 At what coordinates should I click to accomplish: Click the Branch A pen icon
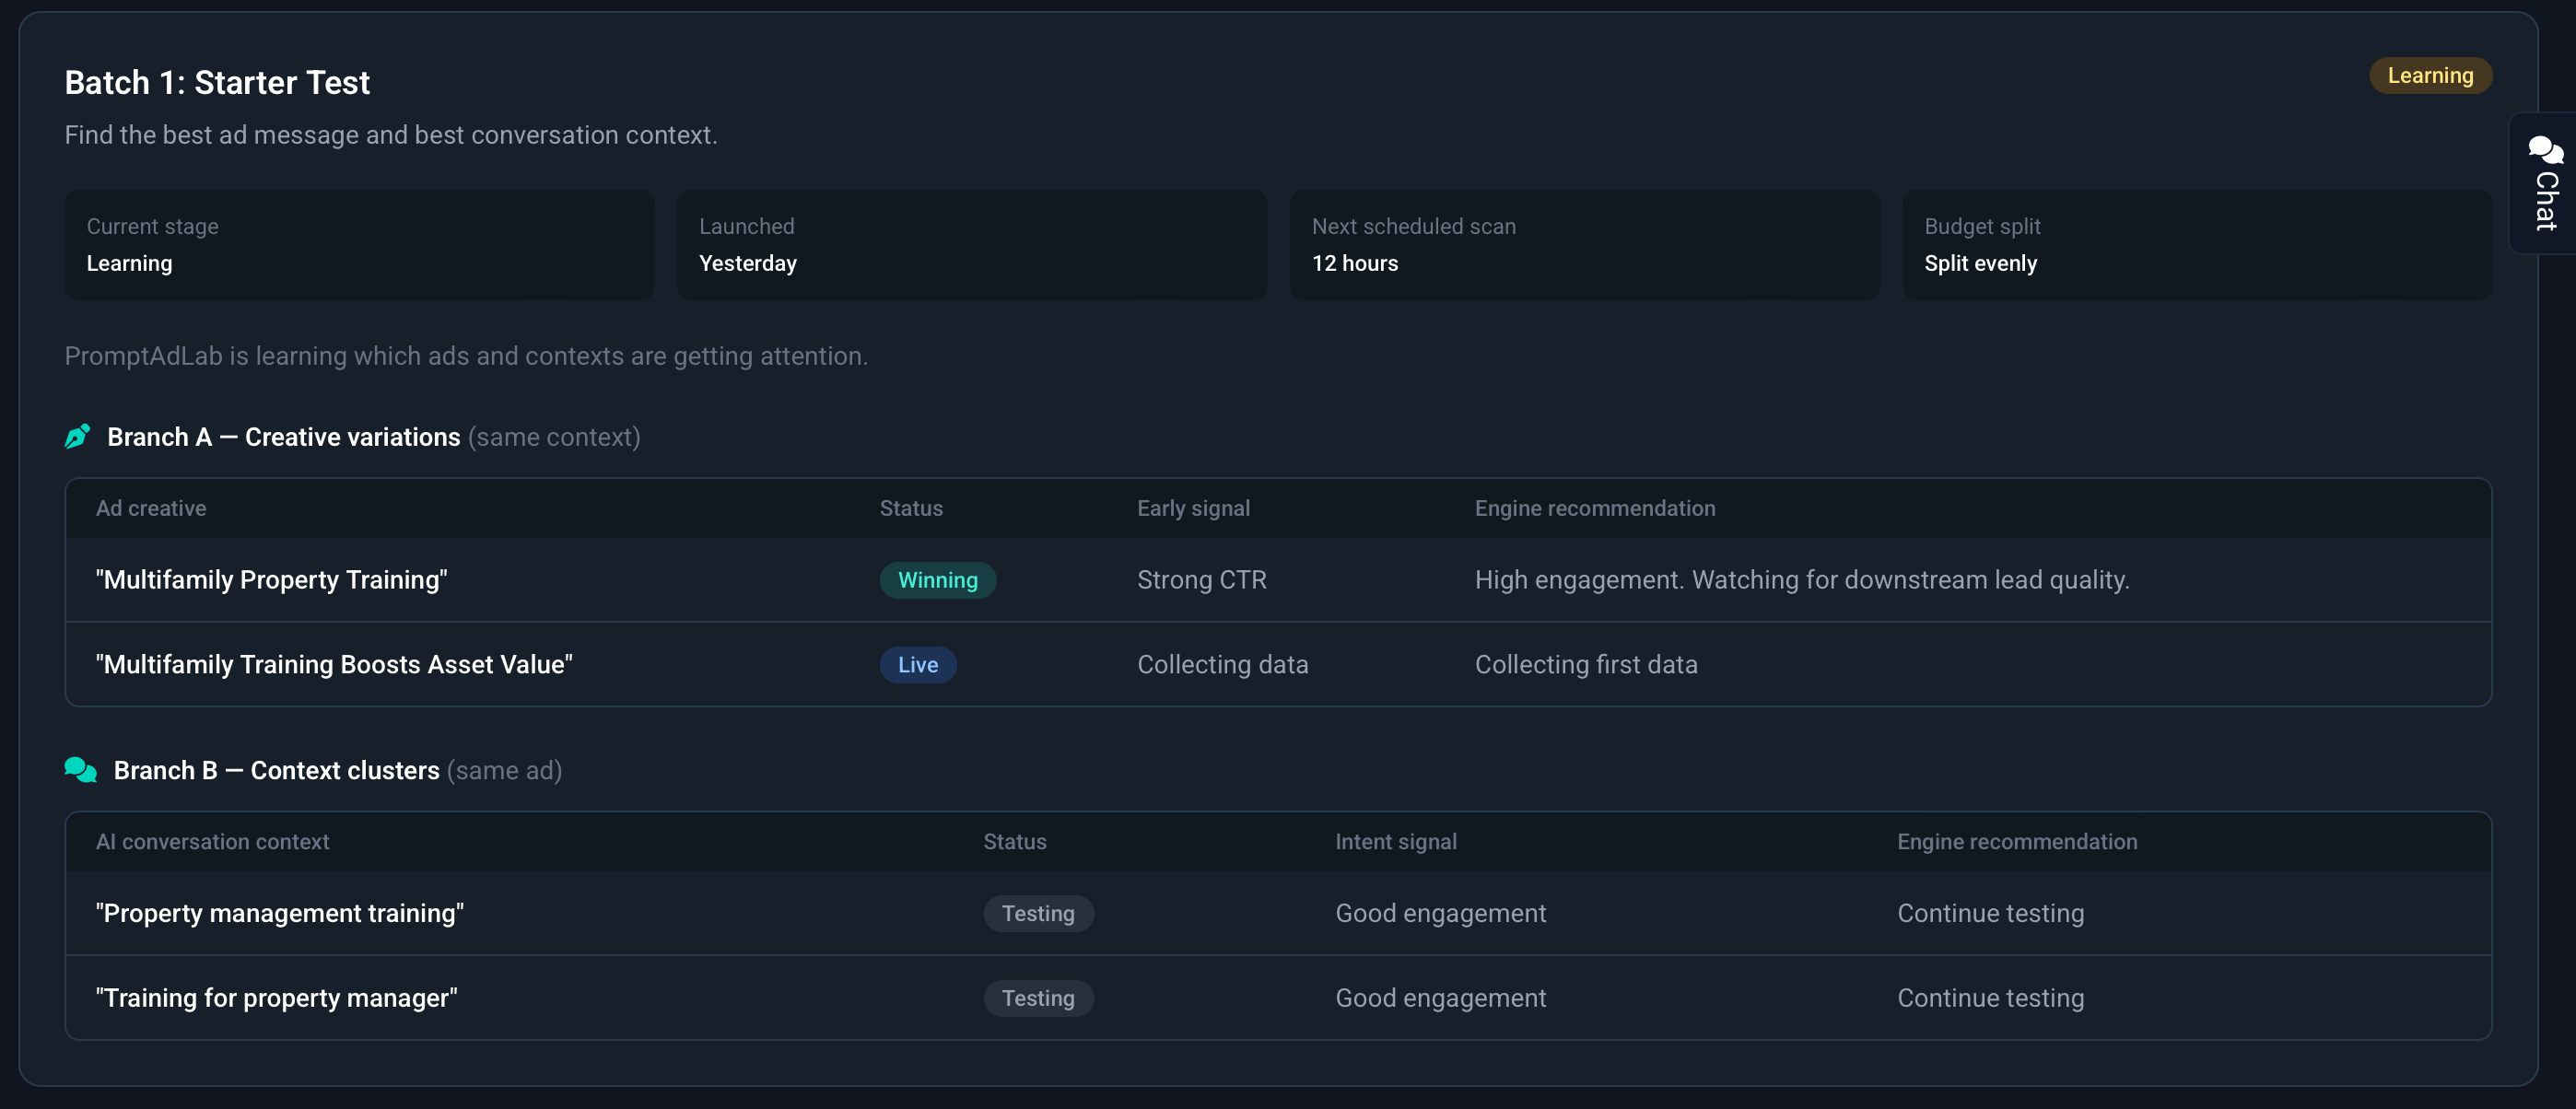[78, 437]
